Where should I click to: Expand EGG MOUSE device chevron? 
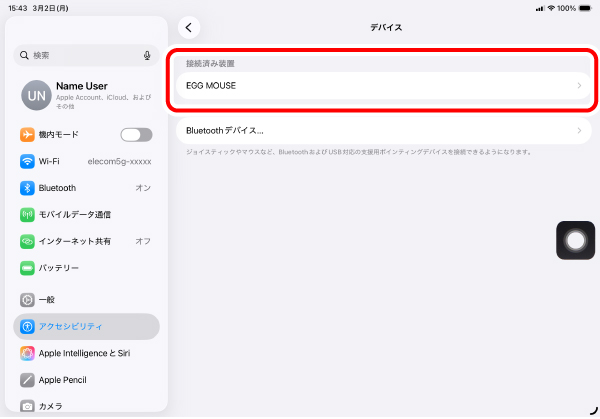[579, 86]
